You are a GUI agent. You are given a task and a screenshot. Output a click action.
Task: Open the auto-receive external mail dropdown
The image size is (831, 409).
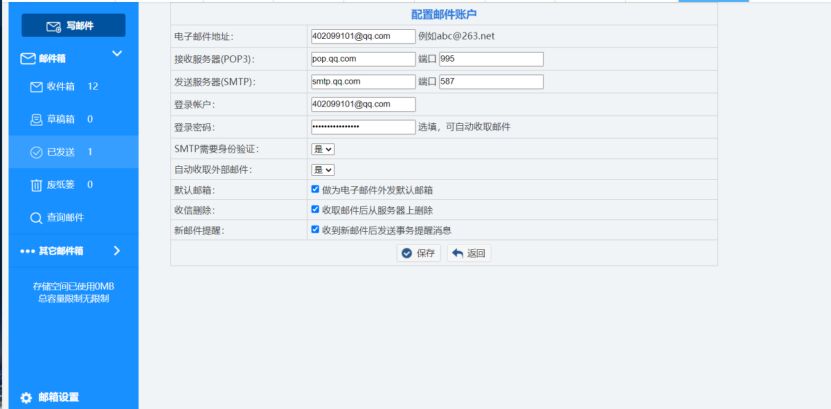(323, 170)
